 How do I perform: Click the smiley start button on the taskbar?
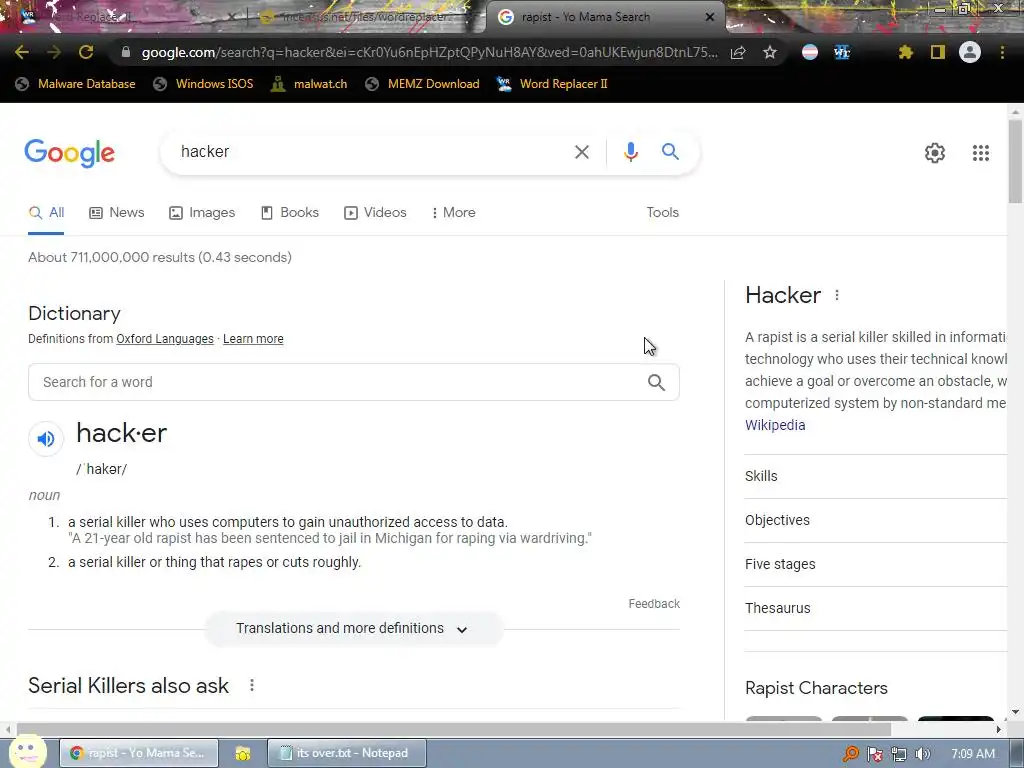point(27,751)
